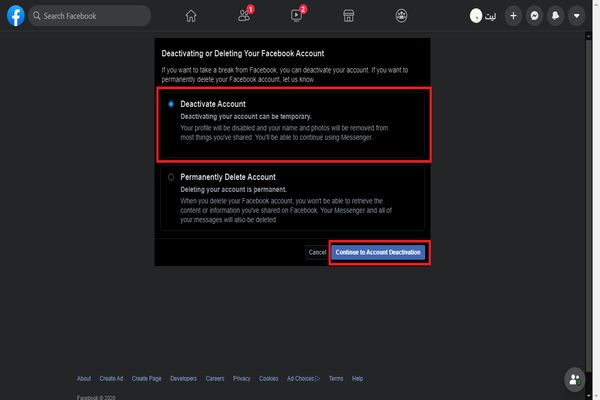The image size is (600, 400).
Task: Open the Groups icon
Action: pyautogui.click(x=401, y=16)
